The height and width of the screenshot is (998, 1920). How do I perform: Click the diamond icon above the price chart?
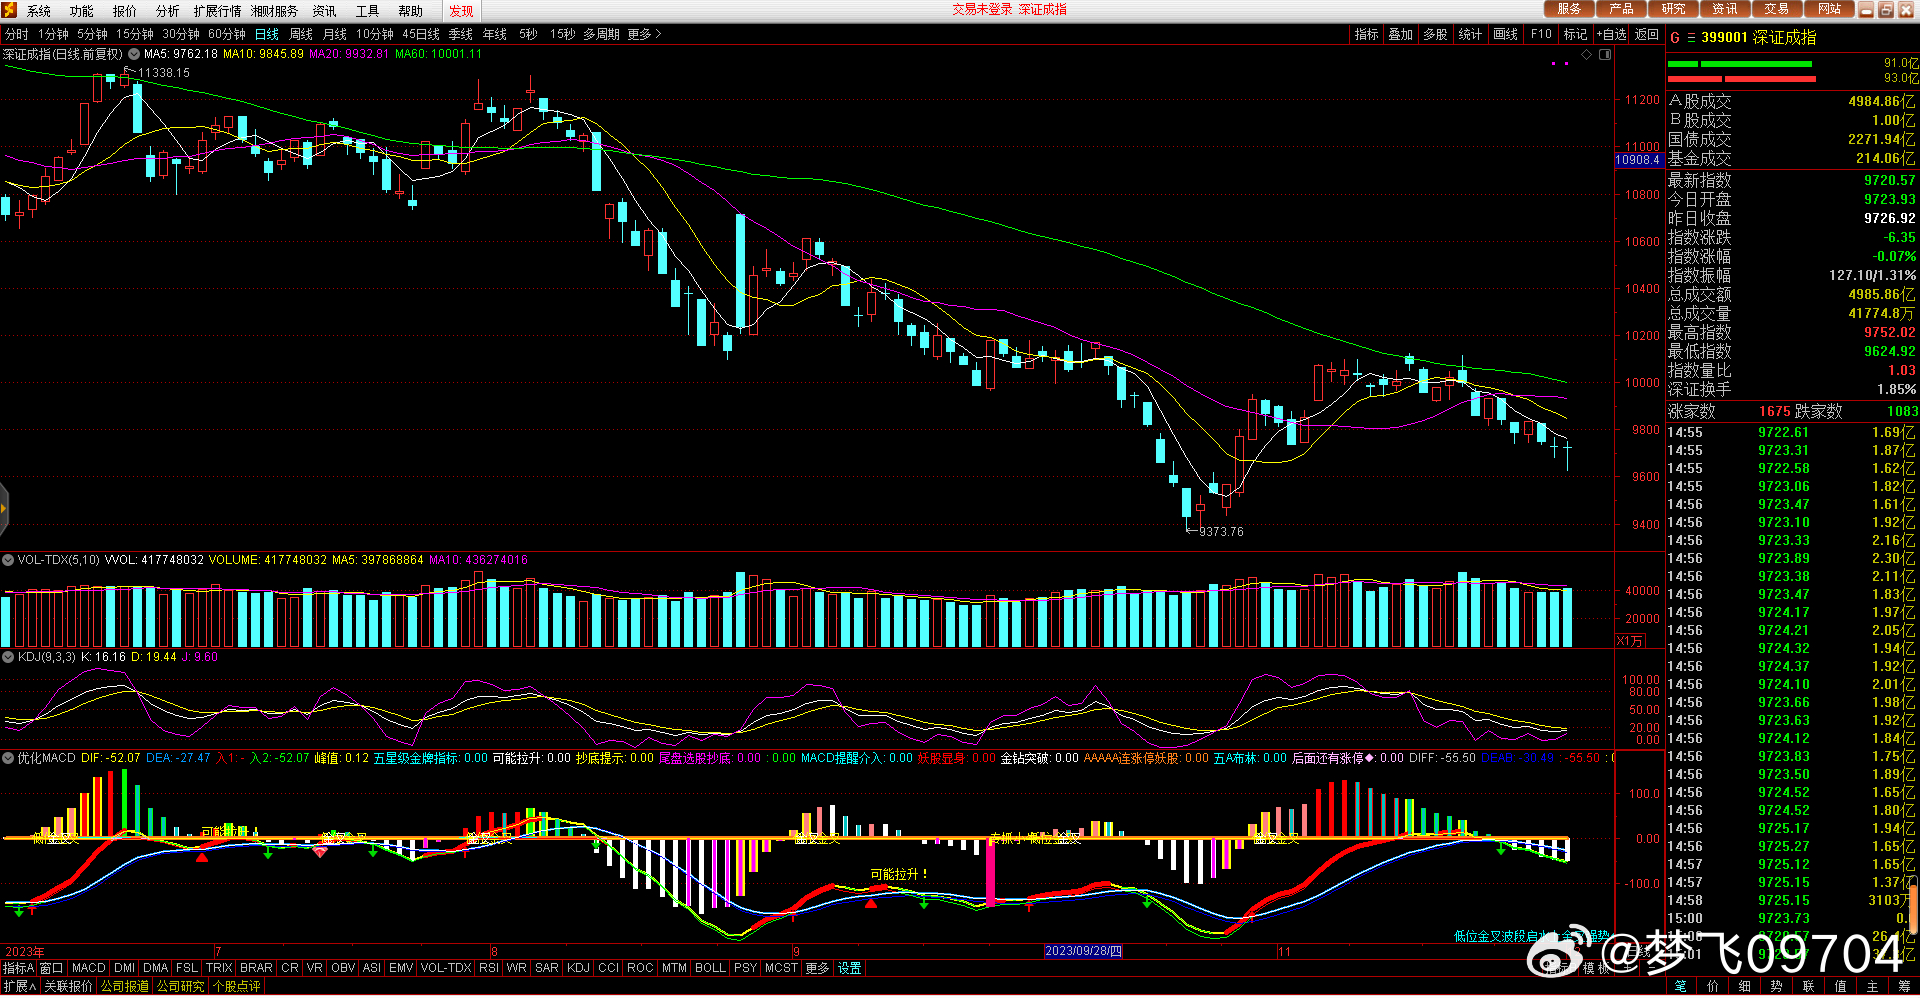pyautogui.click(x=1586, y=54)
